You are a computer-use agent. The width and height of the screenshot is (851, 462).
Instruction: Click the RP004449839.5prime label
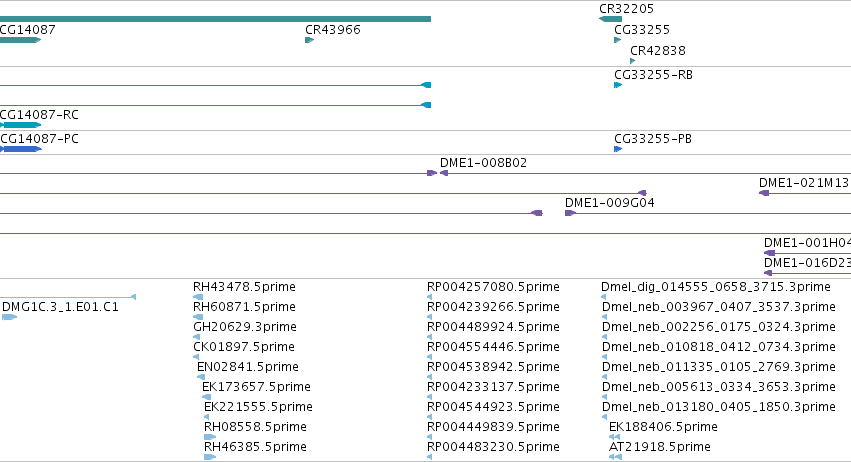pyautogui.click(x=493, y=427)
